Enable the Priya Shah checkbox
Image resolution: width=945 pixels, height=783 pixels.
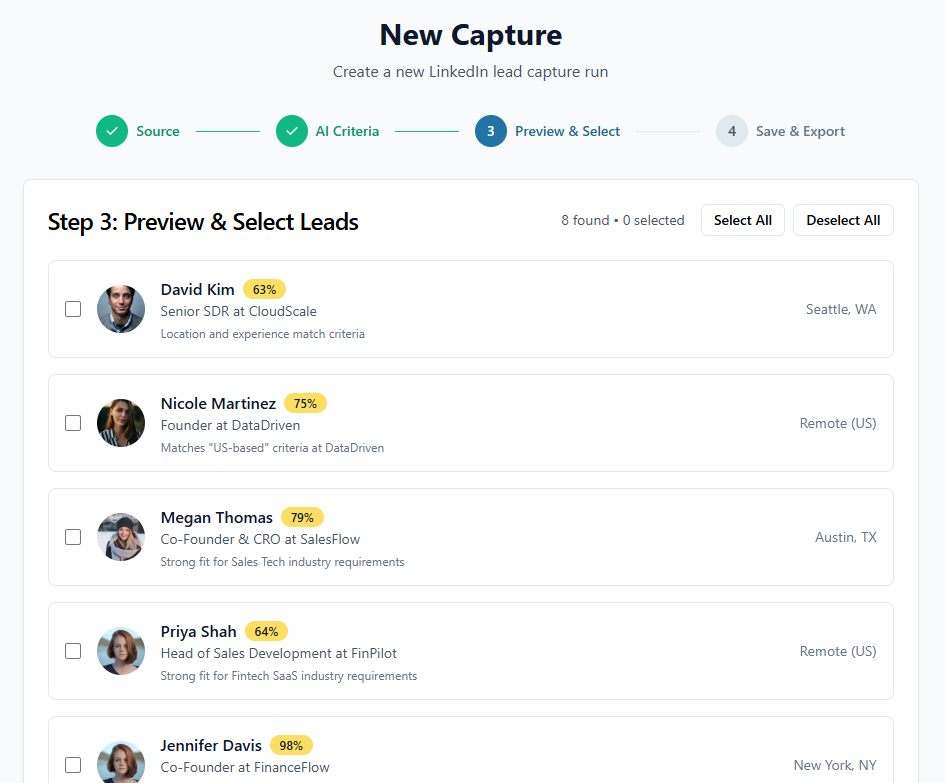click(x=73, y=651)
